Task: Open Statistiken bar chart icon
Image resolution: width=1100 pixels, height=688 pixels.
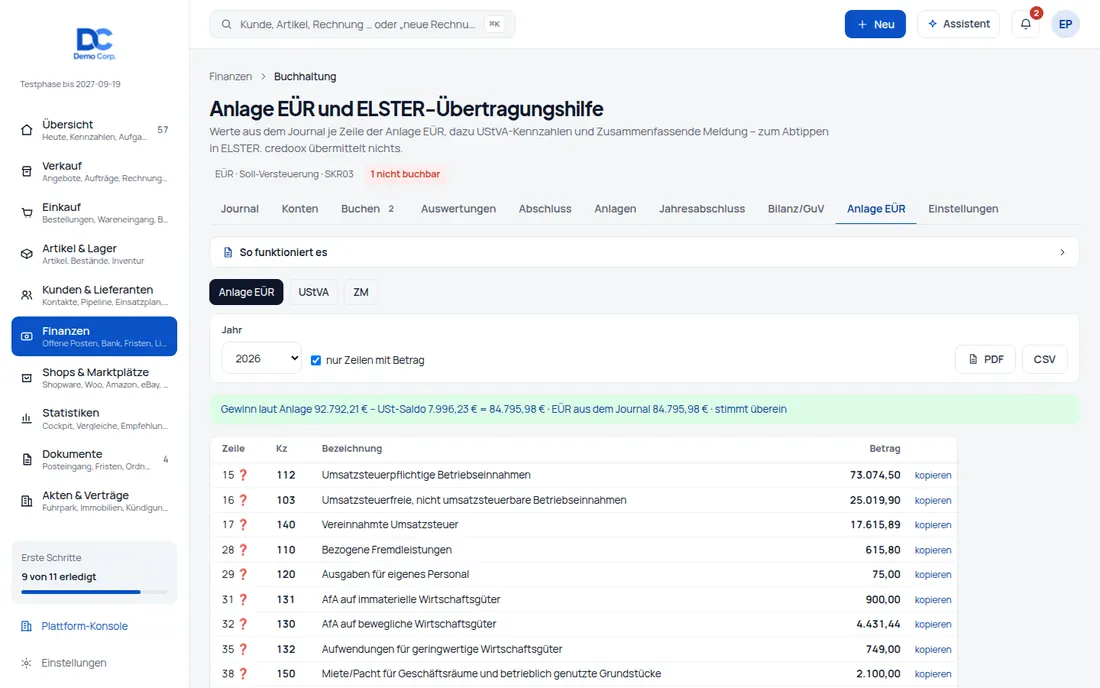Action: 27,419
